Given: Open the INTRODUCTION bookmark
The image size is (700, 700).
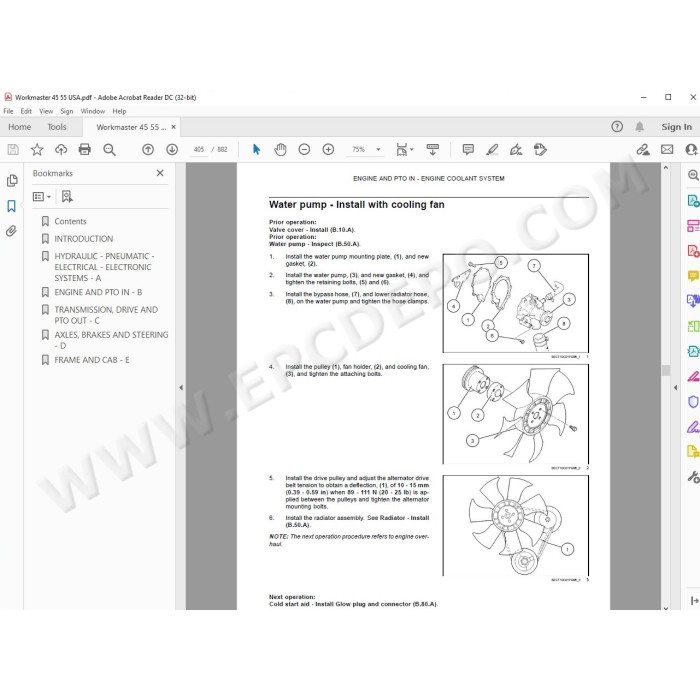Looking at the screenshot, I should pyautogui.click(x=83, y=239).
